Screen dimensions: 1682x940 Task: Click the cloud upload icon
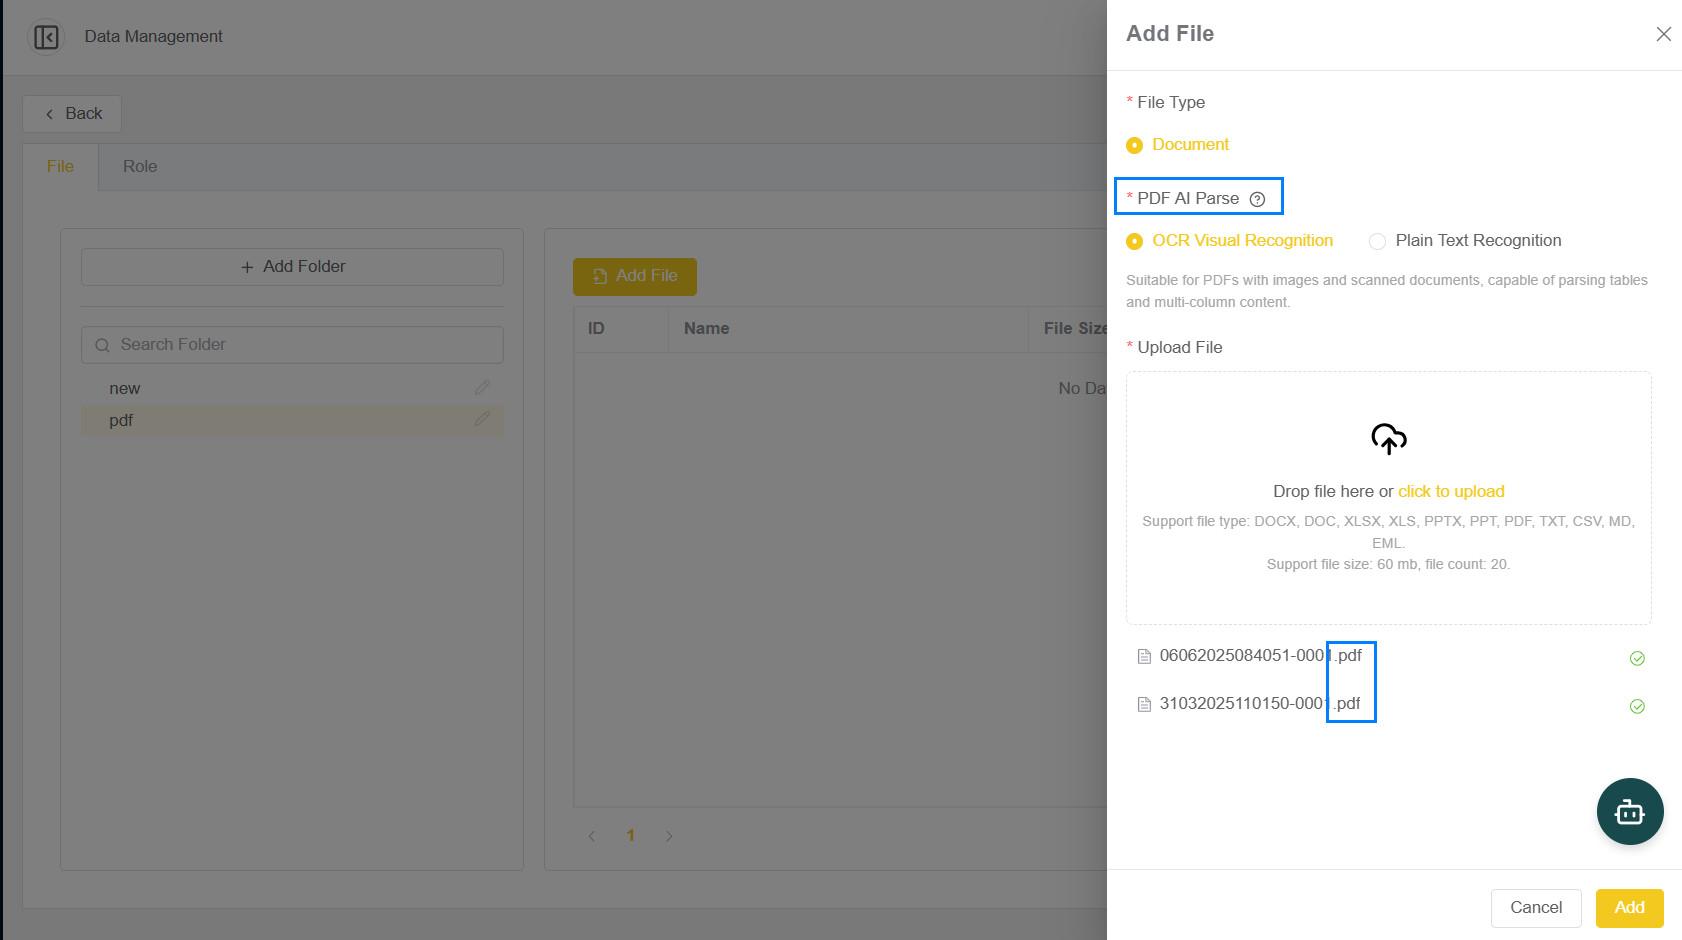(x=1389, y=439)
